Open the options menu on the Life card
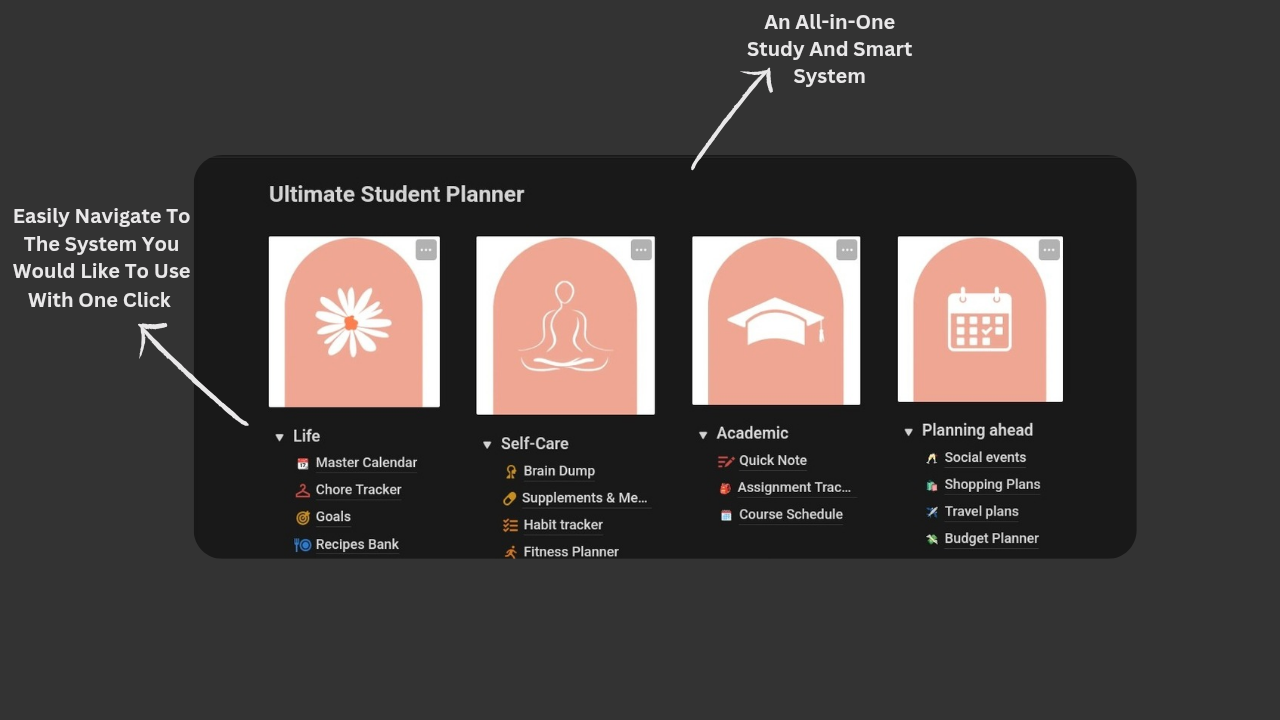1280x720 pixels. click(x=426, y=249)
